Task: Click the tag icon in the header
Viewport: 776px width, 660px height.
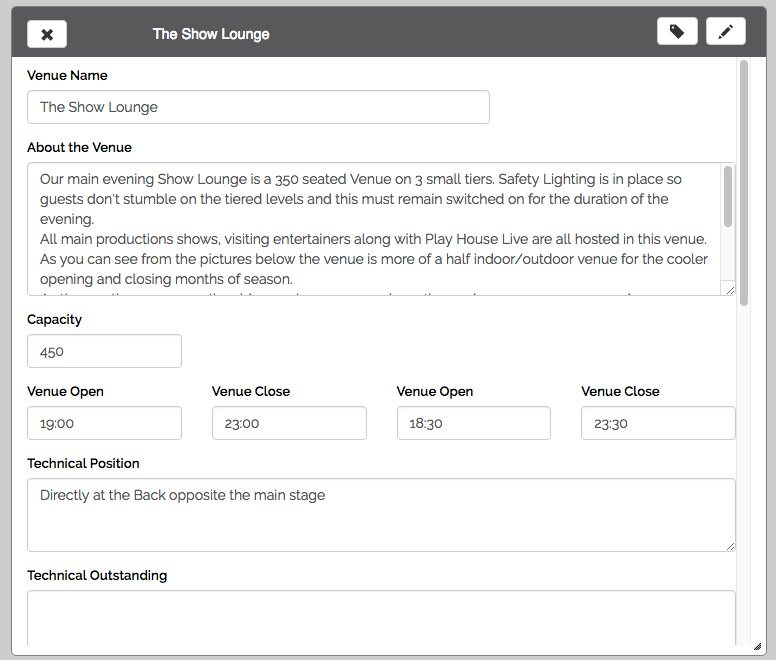Action: coord(677,32)
